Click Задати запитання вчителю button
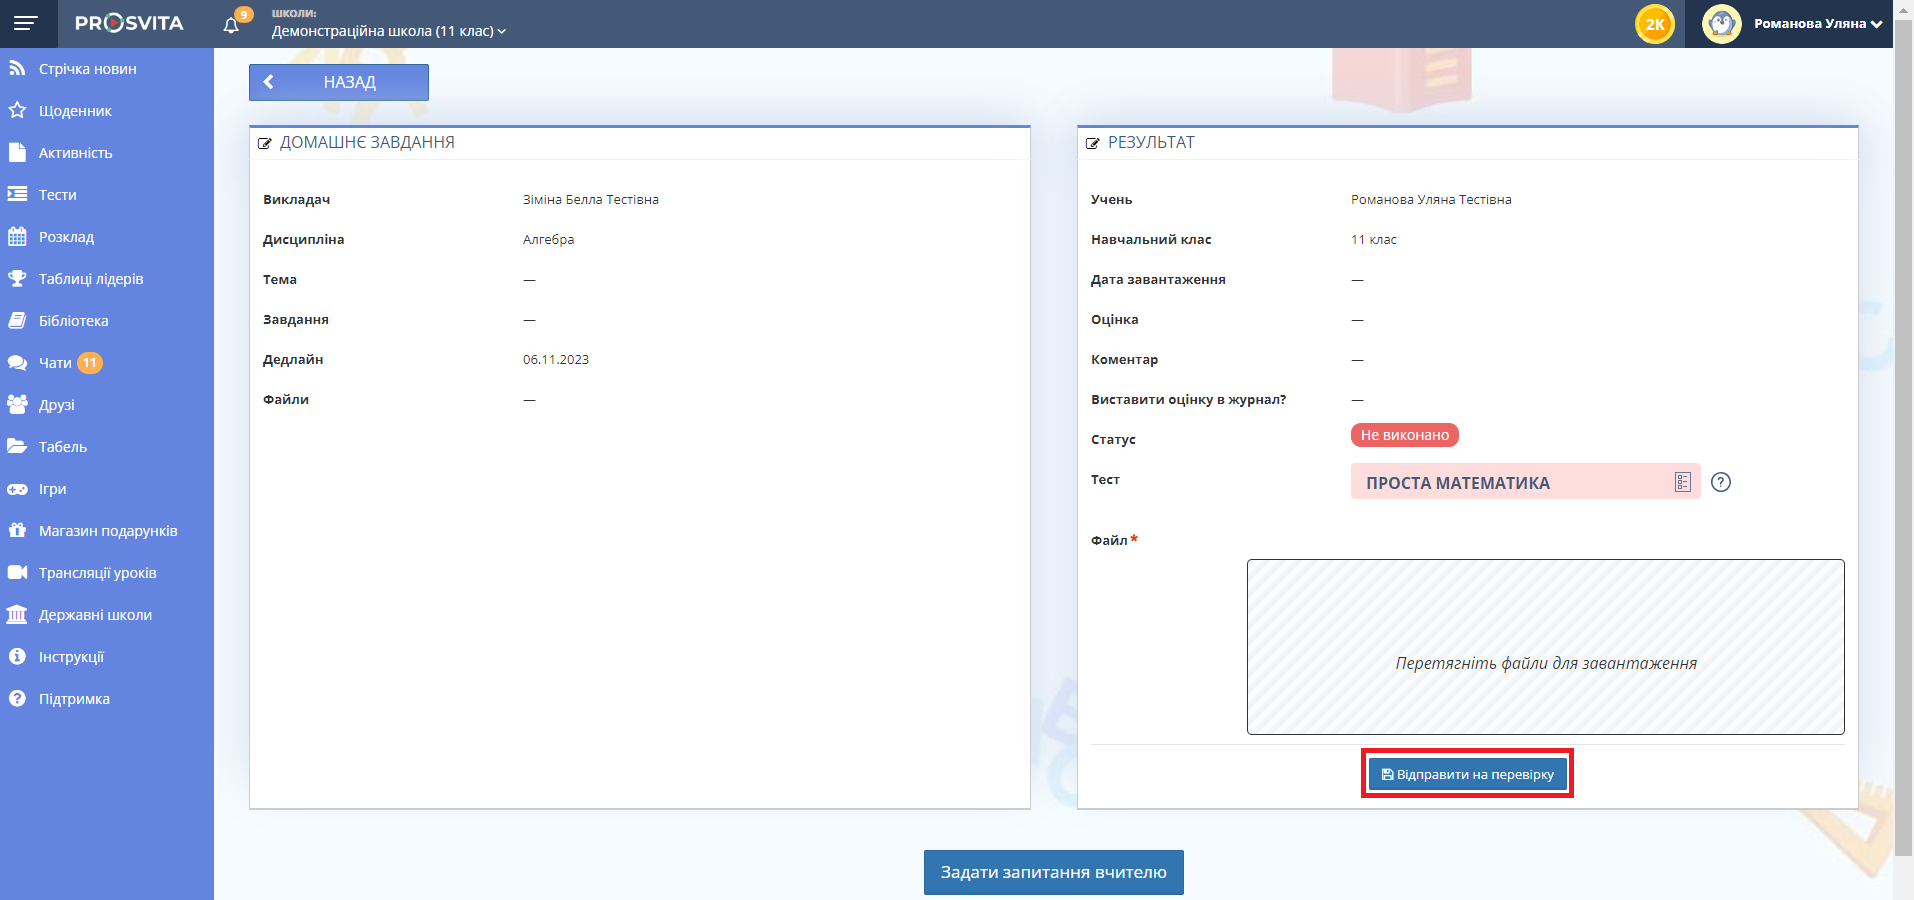This screenshot has width=1914, height=900. click(1053, 872)
